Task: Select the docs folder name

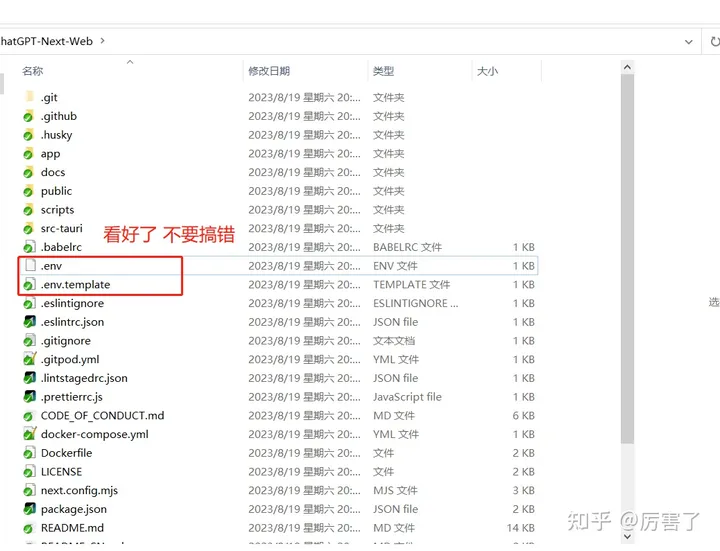Action: point(53,172)
